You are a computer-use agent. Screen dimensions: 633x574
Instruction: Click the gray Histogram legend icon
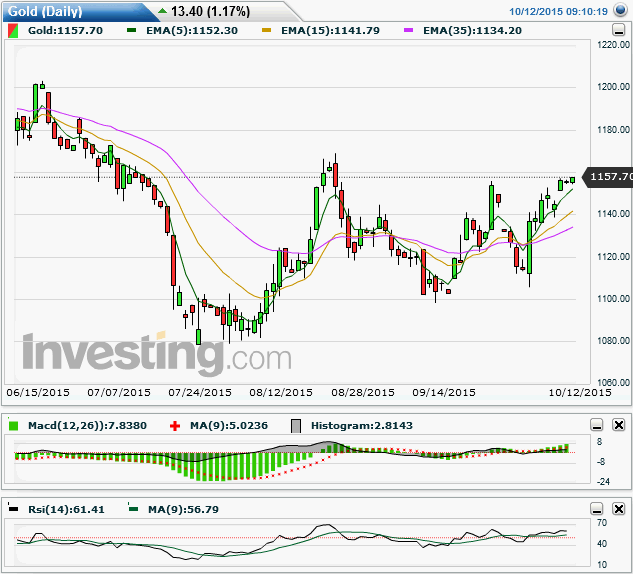tap(296, 426)
